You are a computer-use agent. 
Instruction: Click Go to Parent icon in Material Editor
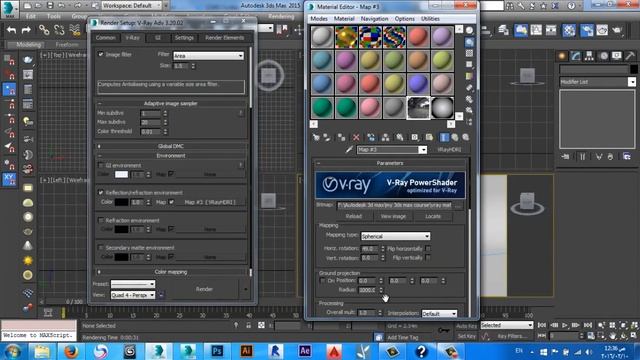pyautogui.click(x=455, y=138)
